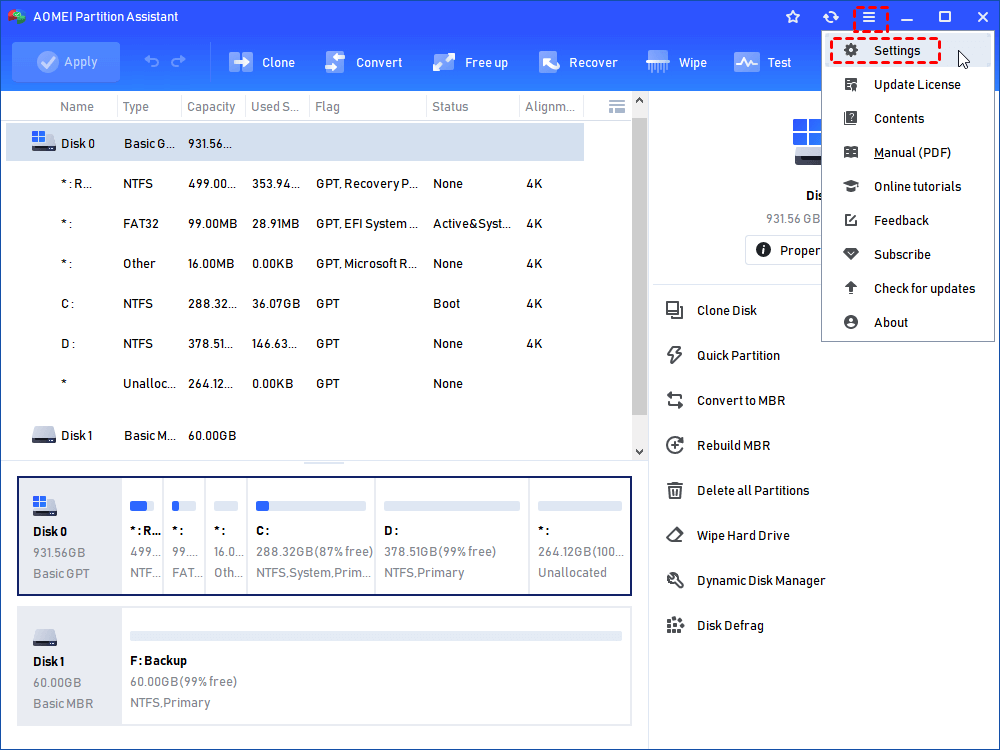Click the partition list vertical scrollbar thumb
1000x750 pixels.
pyautogui.click(x=640, y=267)
